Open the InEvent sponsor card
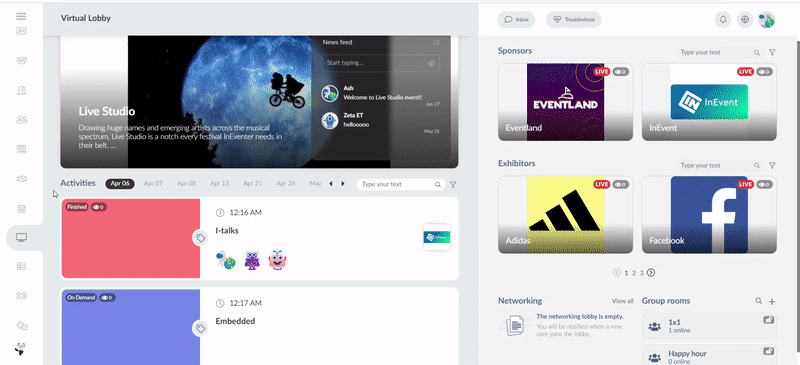 pyautogui.click(x=709, y=102)
